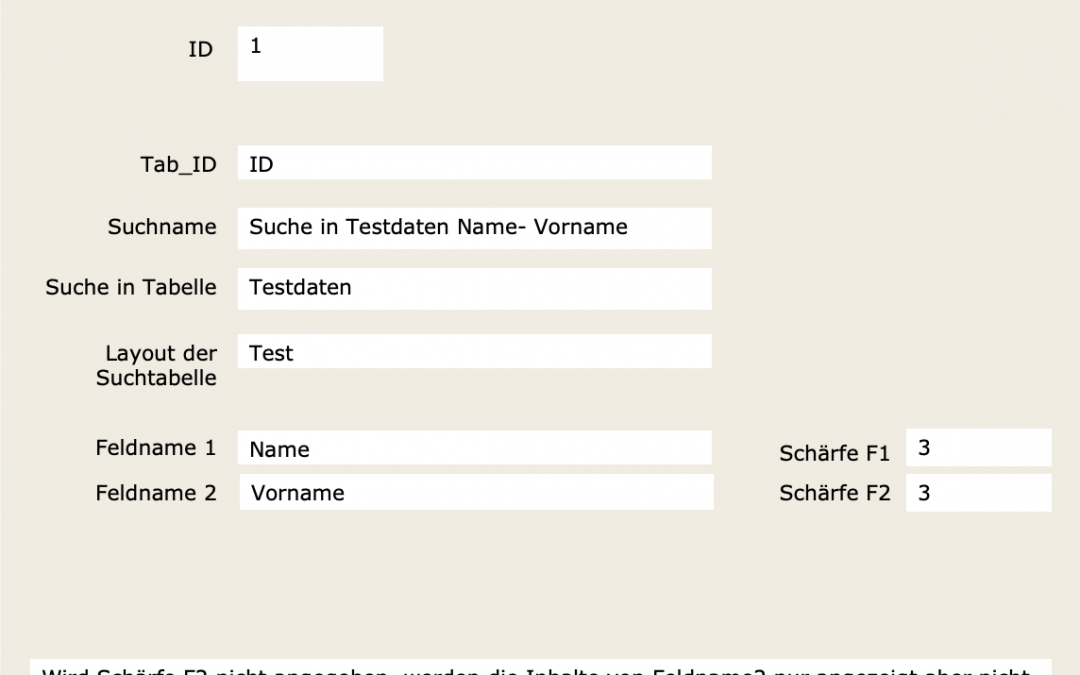Click into the Suchname field
Screen dimensions: 1080x675
[x=474, y=228]
